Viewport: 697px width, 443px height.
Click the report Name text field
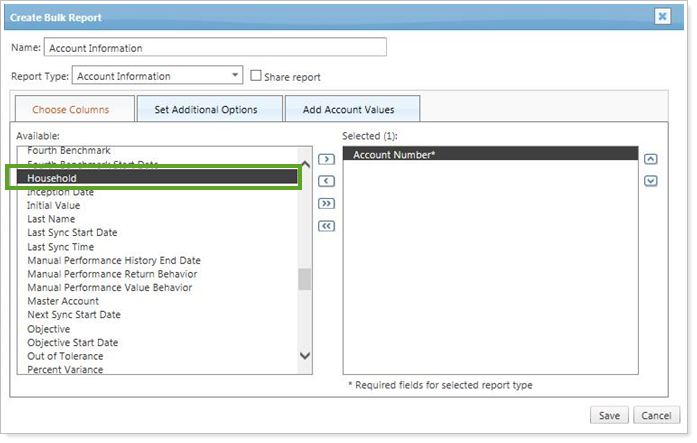pos(215,48)
